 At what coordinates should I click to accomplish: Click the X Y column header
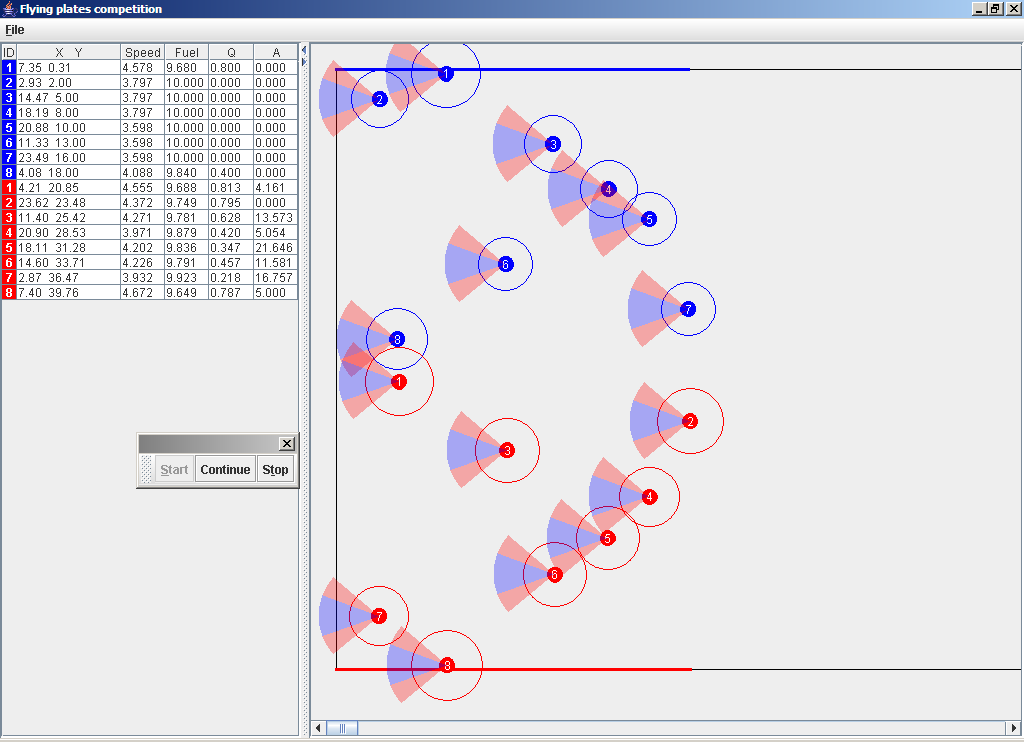click(69, 52)
